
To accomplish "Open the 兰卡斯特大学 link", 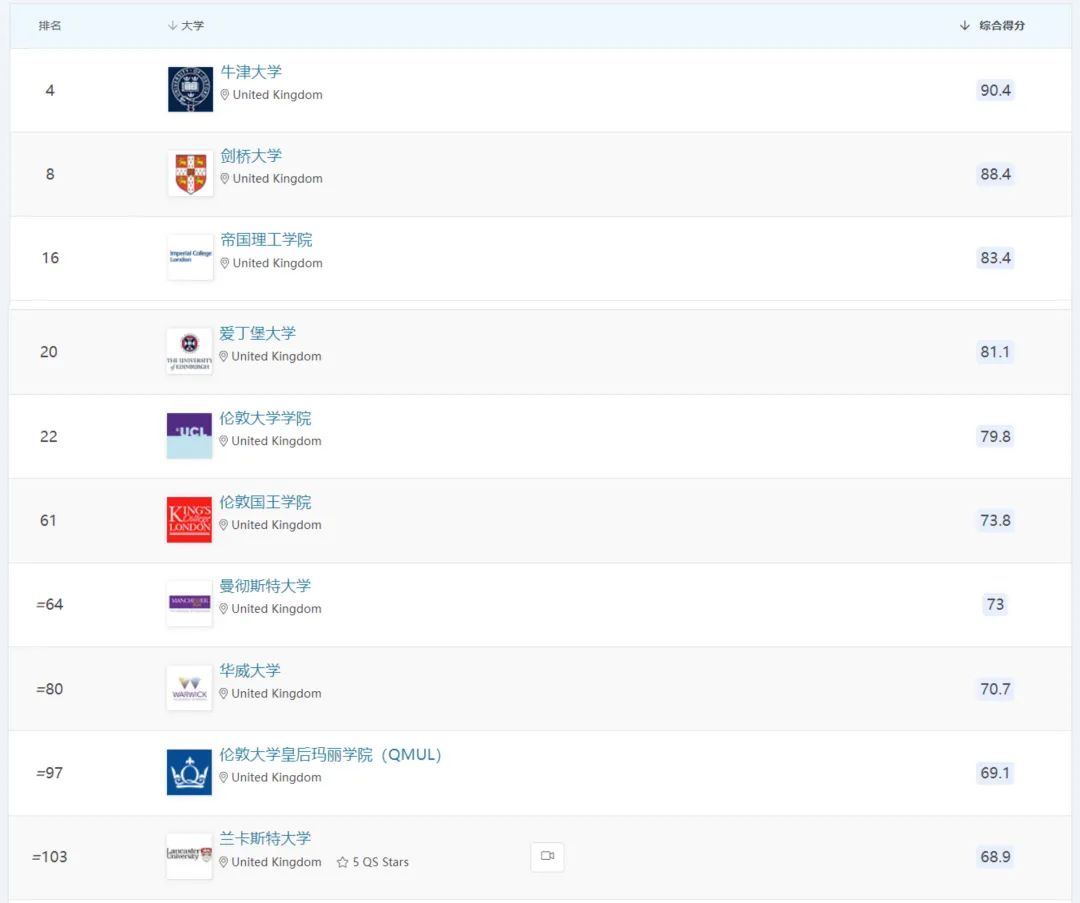I will click(265, 838).
